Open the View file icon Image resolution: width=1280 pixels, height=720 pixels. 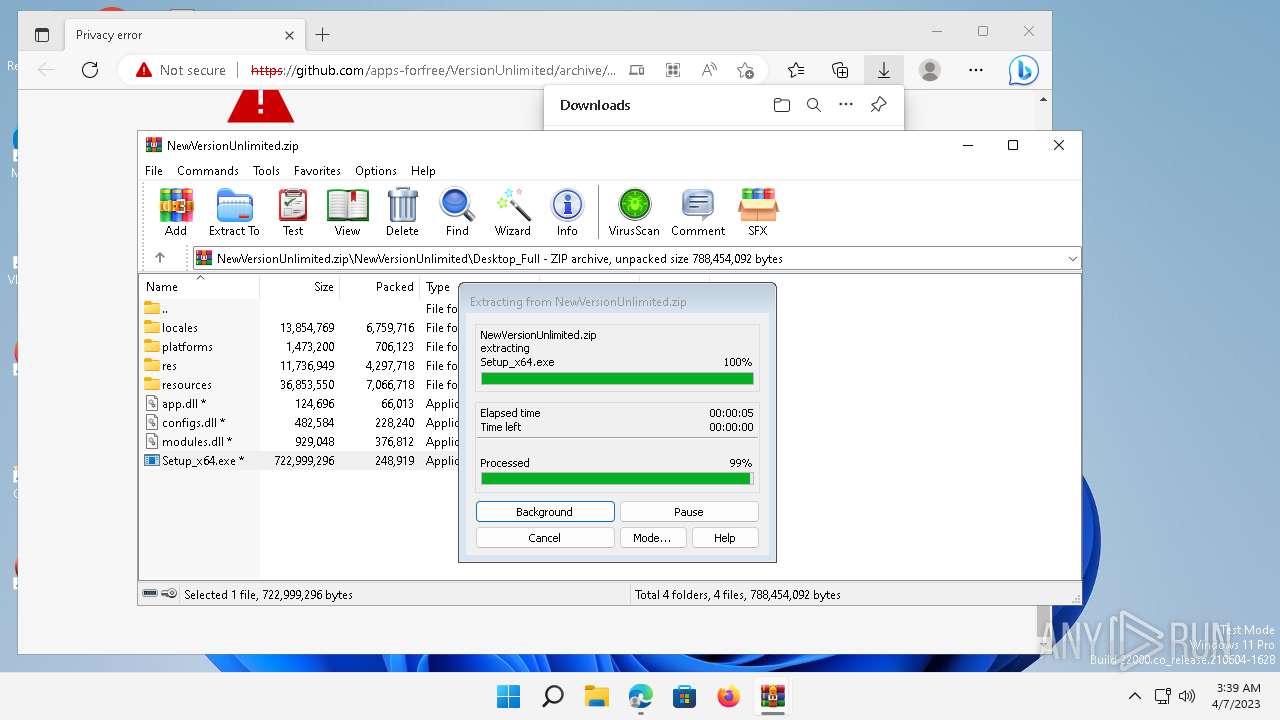point(347,212)
